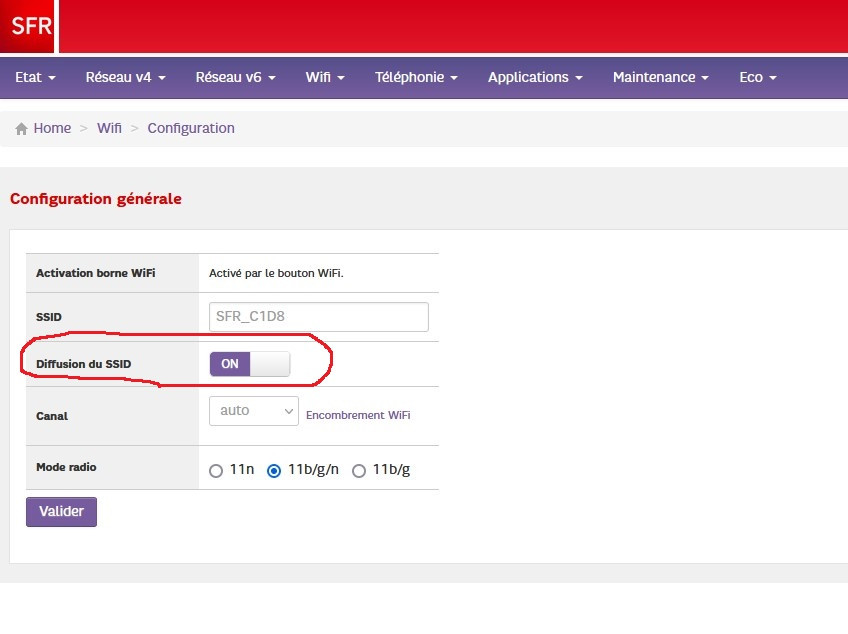Select the 11b/g radio mode
Viewport: 848px width, 634px height.
(x=359, y=471)
